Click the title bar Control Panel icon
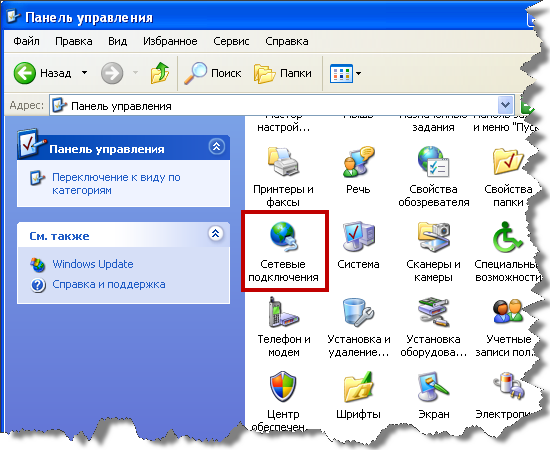 coord(13,16)
